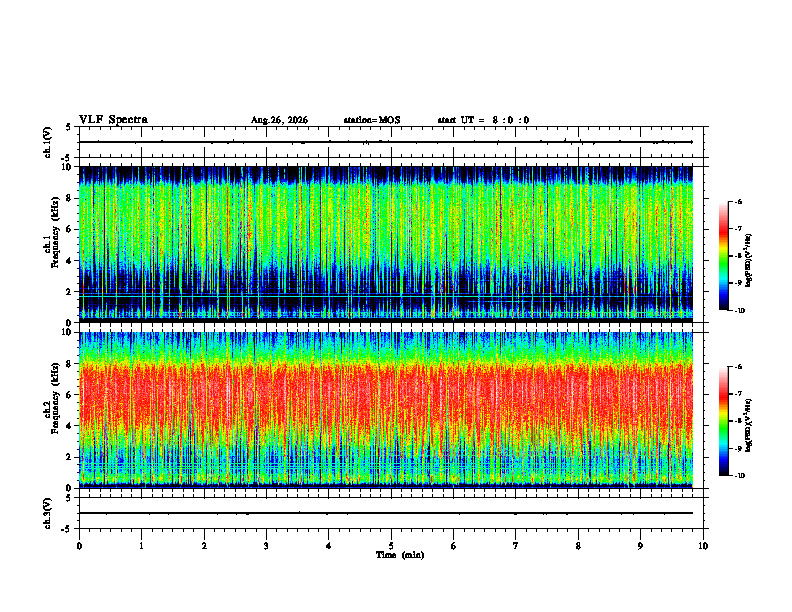Image resolution: width=792 pixels, height=612 pixels.
Task: Click the "VLF Spectra" plot title
Action: tap(113, 120)
